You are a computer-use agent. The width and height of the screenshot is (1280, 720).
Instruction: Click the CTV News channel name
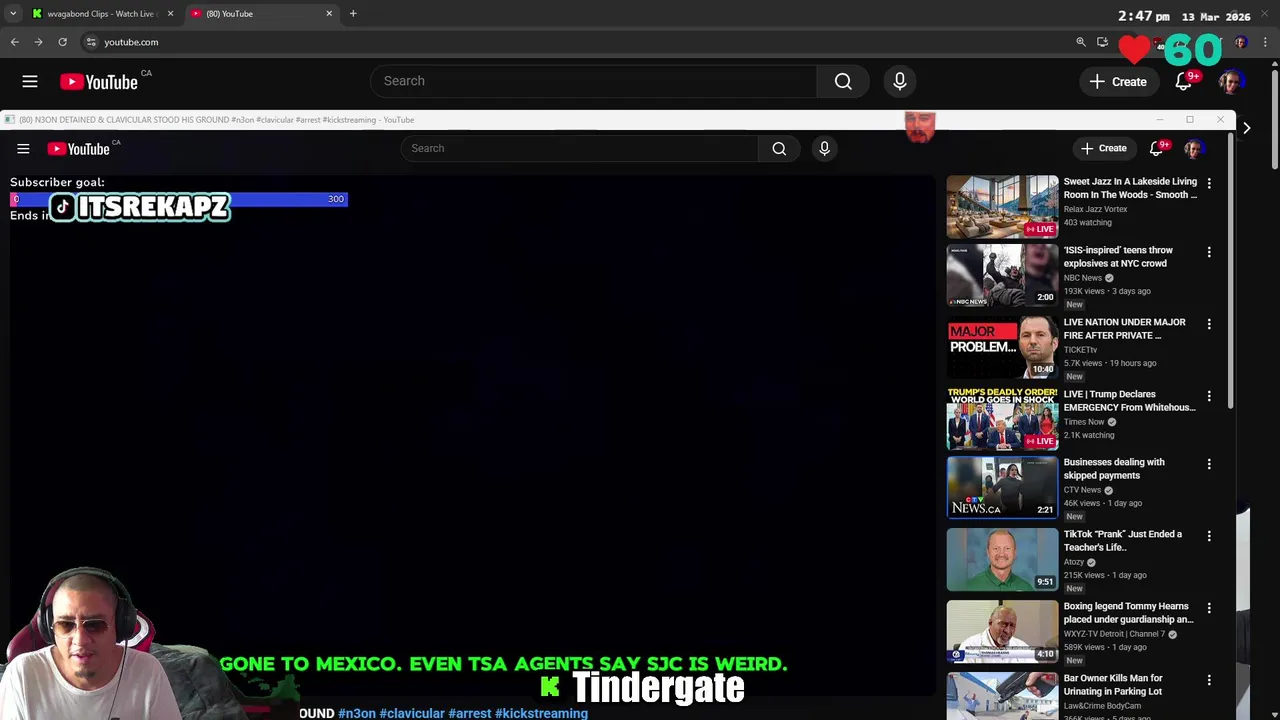pos(1082,490)
